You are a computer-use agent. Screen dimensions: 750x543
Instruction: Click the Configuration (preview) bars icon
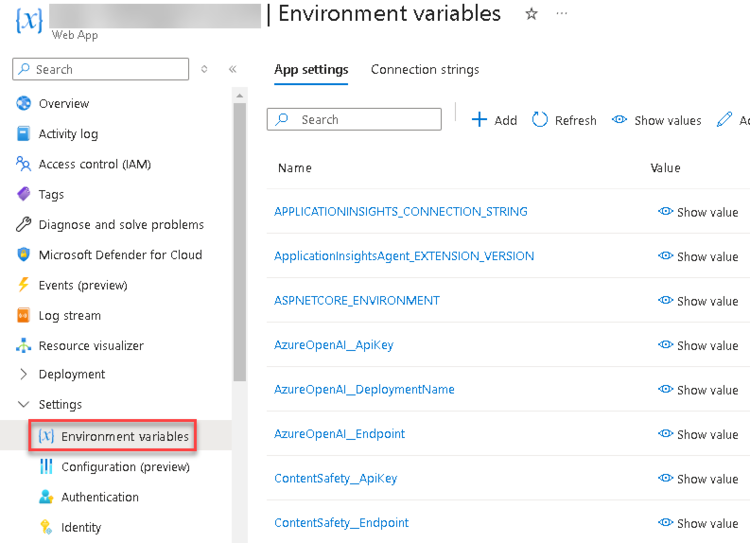46,466
